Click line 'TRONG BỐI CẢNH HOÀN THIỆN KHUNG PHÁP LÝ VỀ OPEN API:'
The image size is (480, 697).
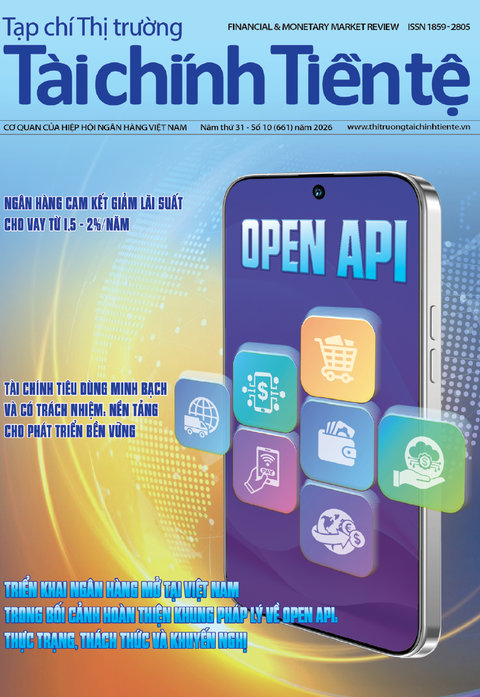[x=171, y=615]
